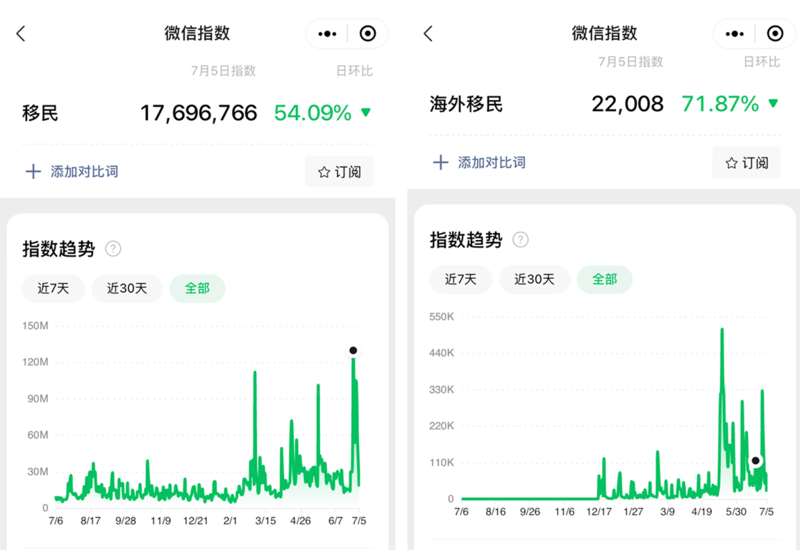The width and height of the screenshot is (800, 550).
Task: Select 近30天 range for 移民 chart
Action: click(x=127, y=288)
